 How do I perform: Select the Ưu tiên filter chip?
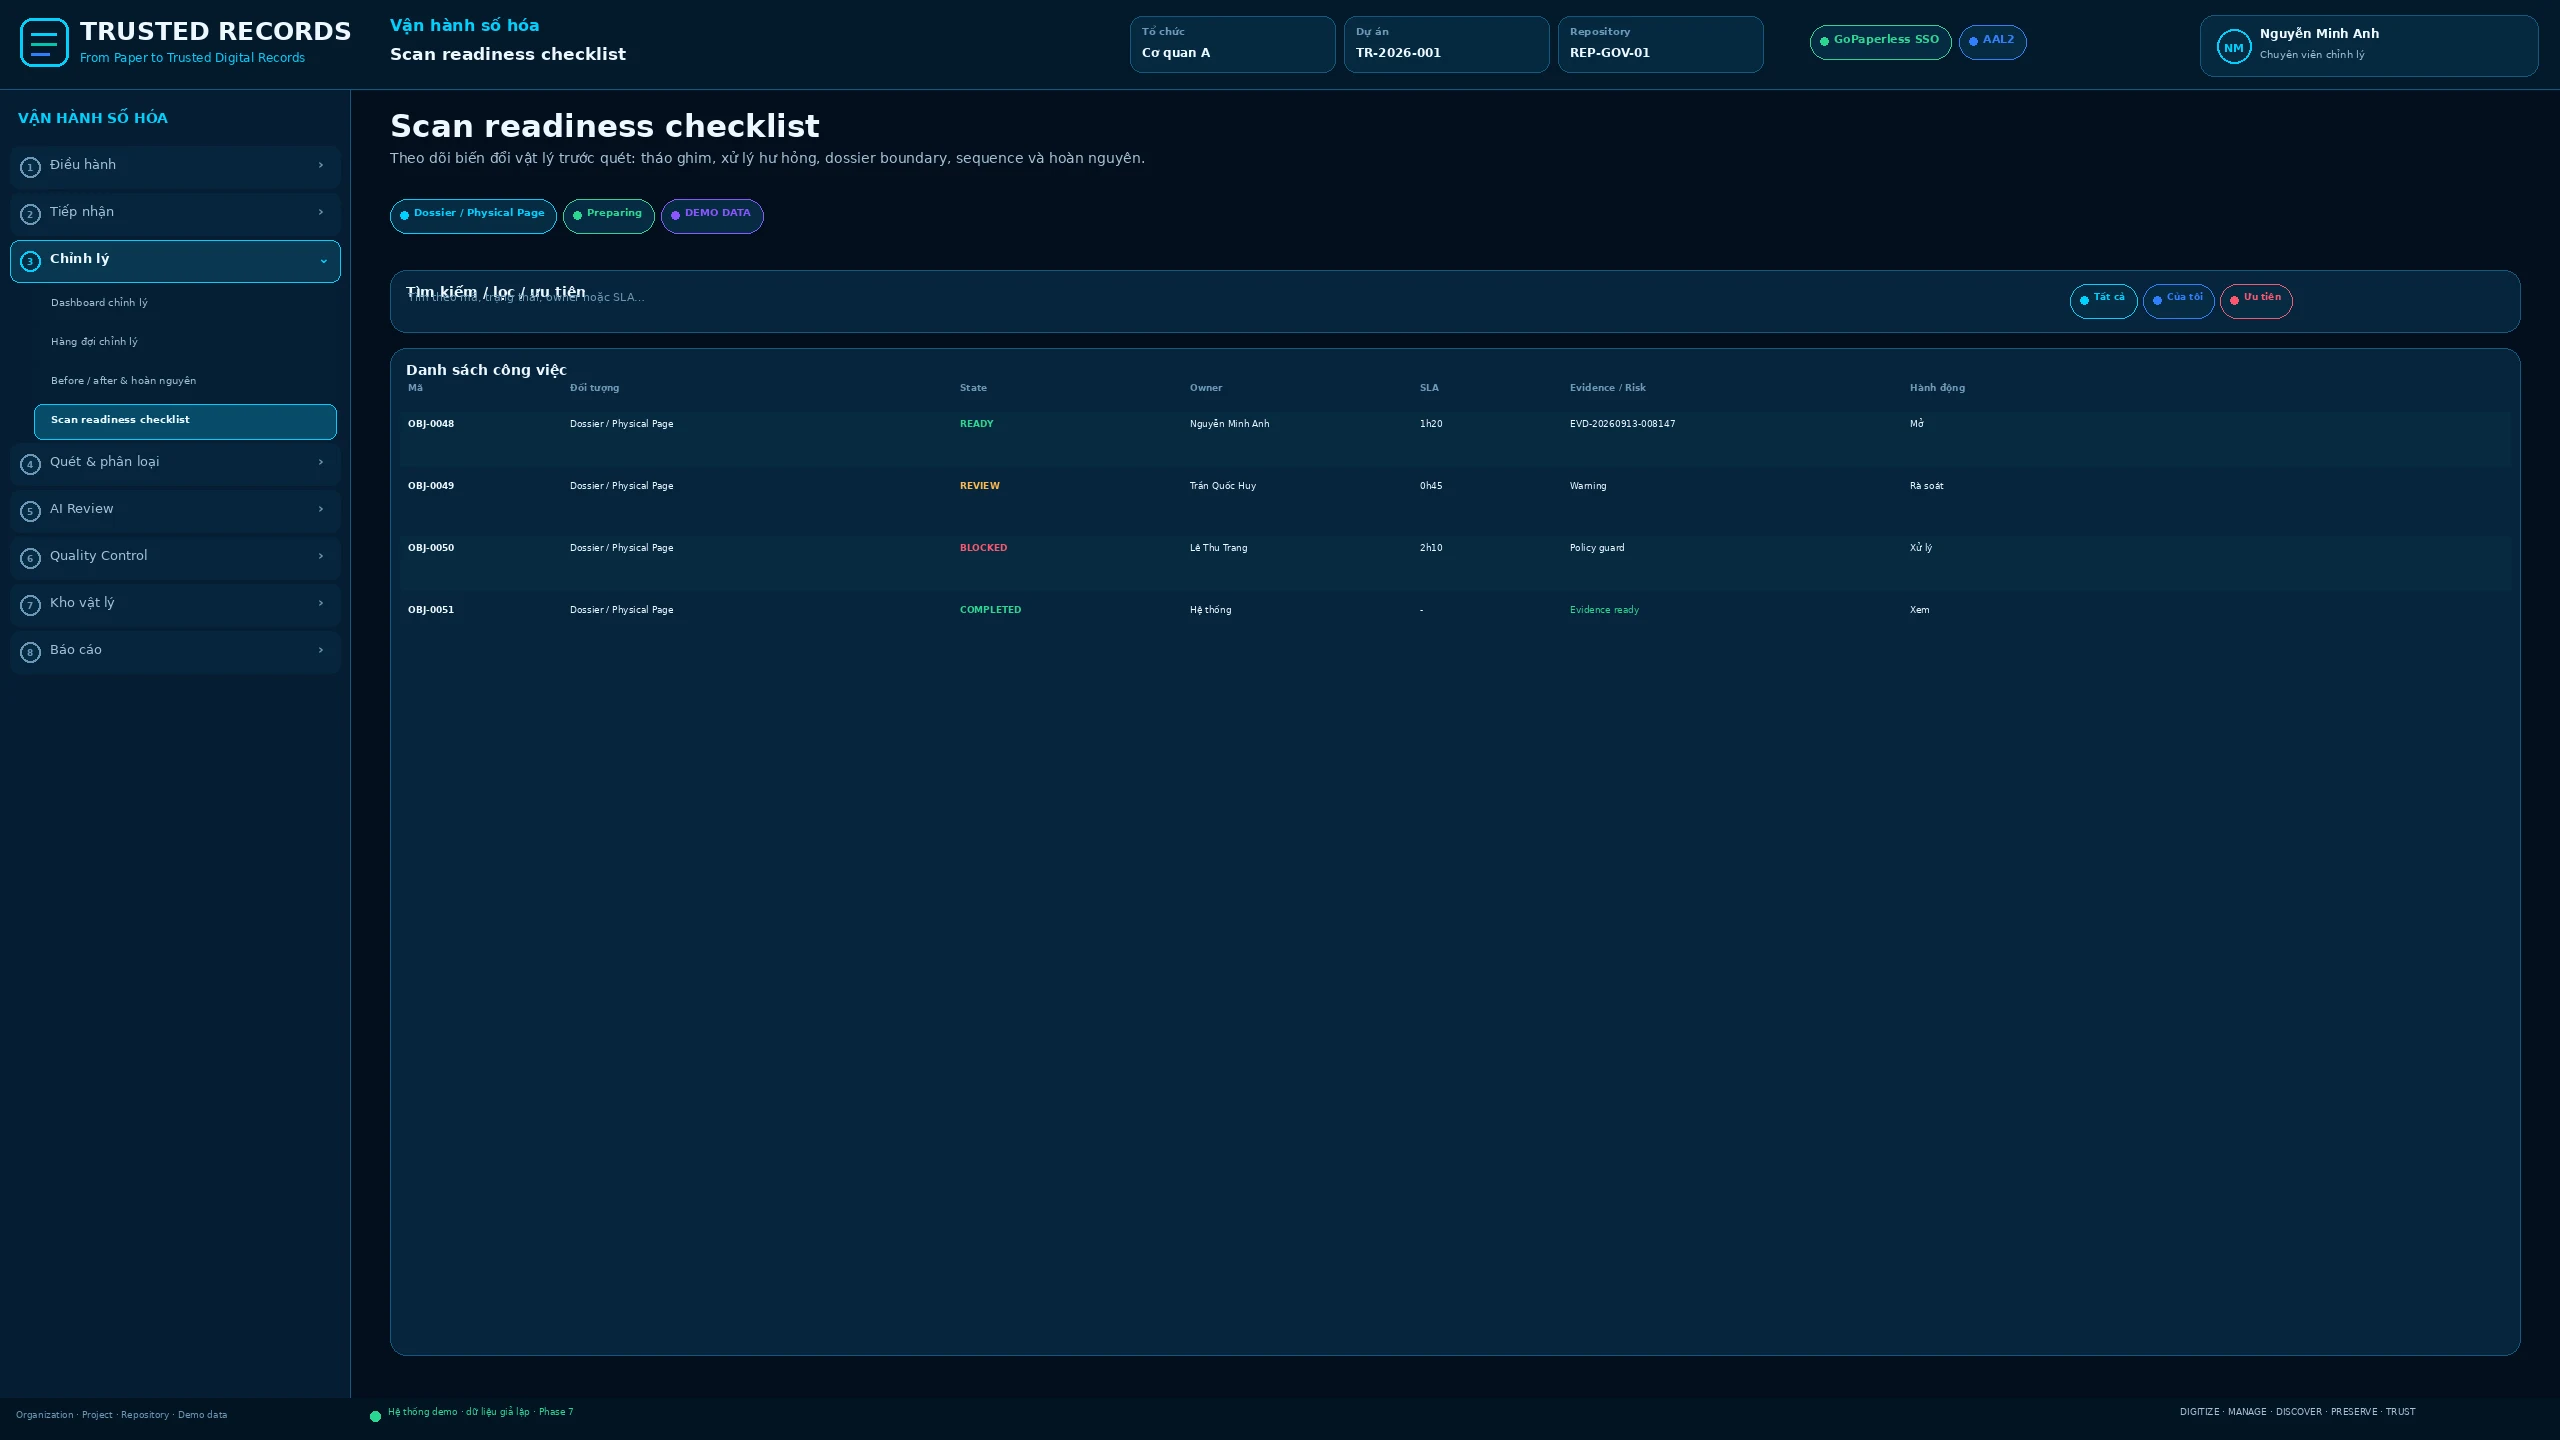2256,301
